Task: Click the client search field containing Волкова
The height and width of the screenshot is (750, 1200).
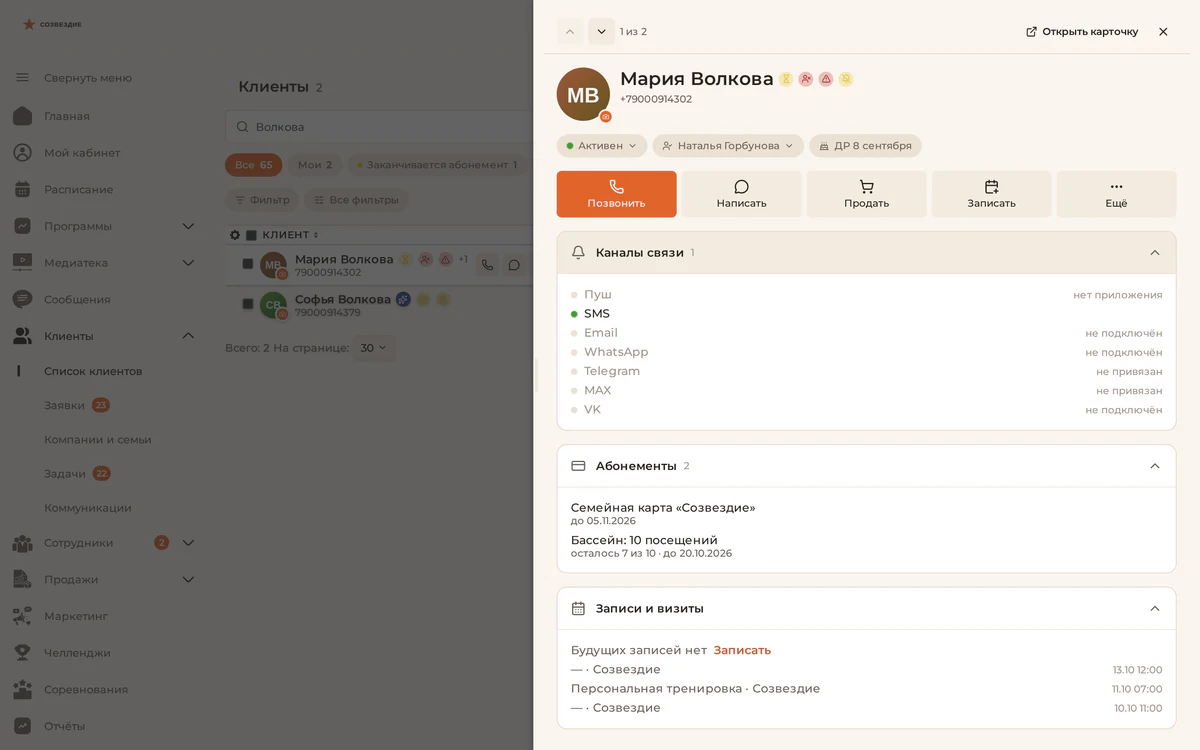Action: tap(380, 127)
